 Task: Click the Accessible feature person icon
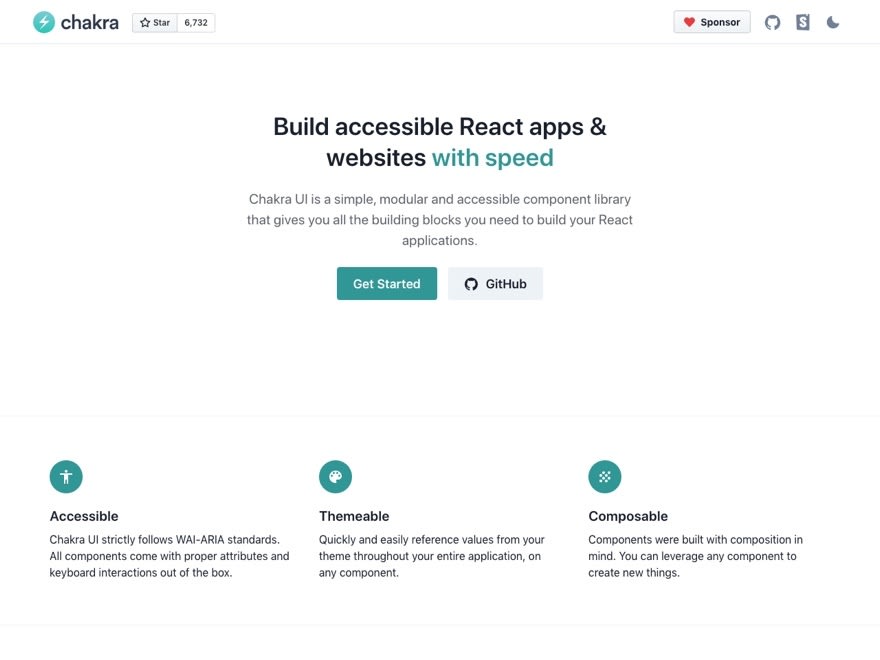(x=66, y=477)
